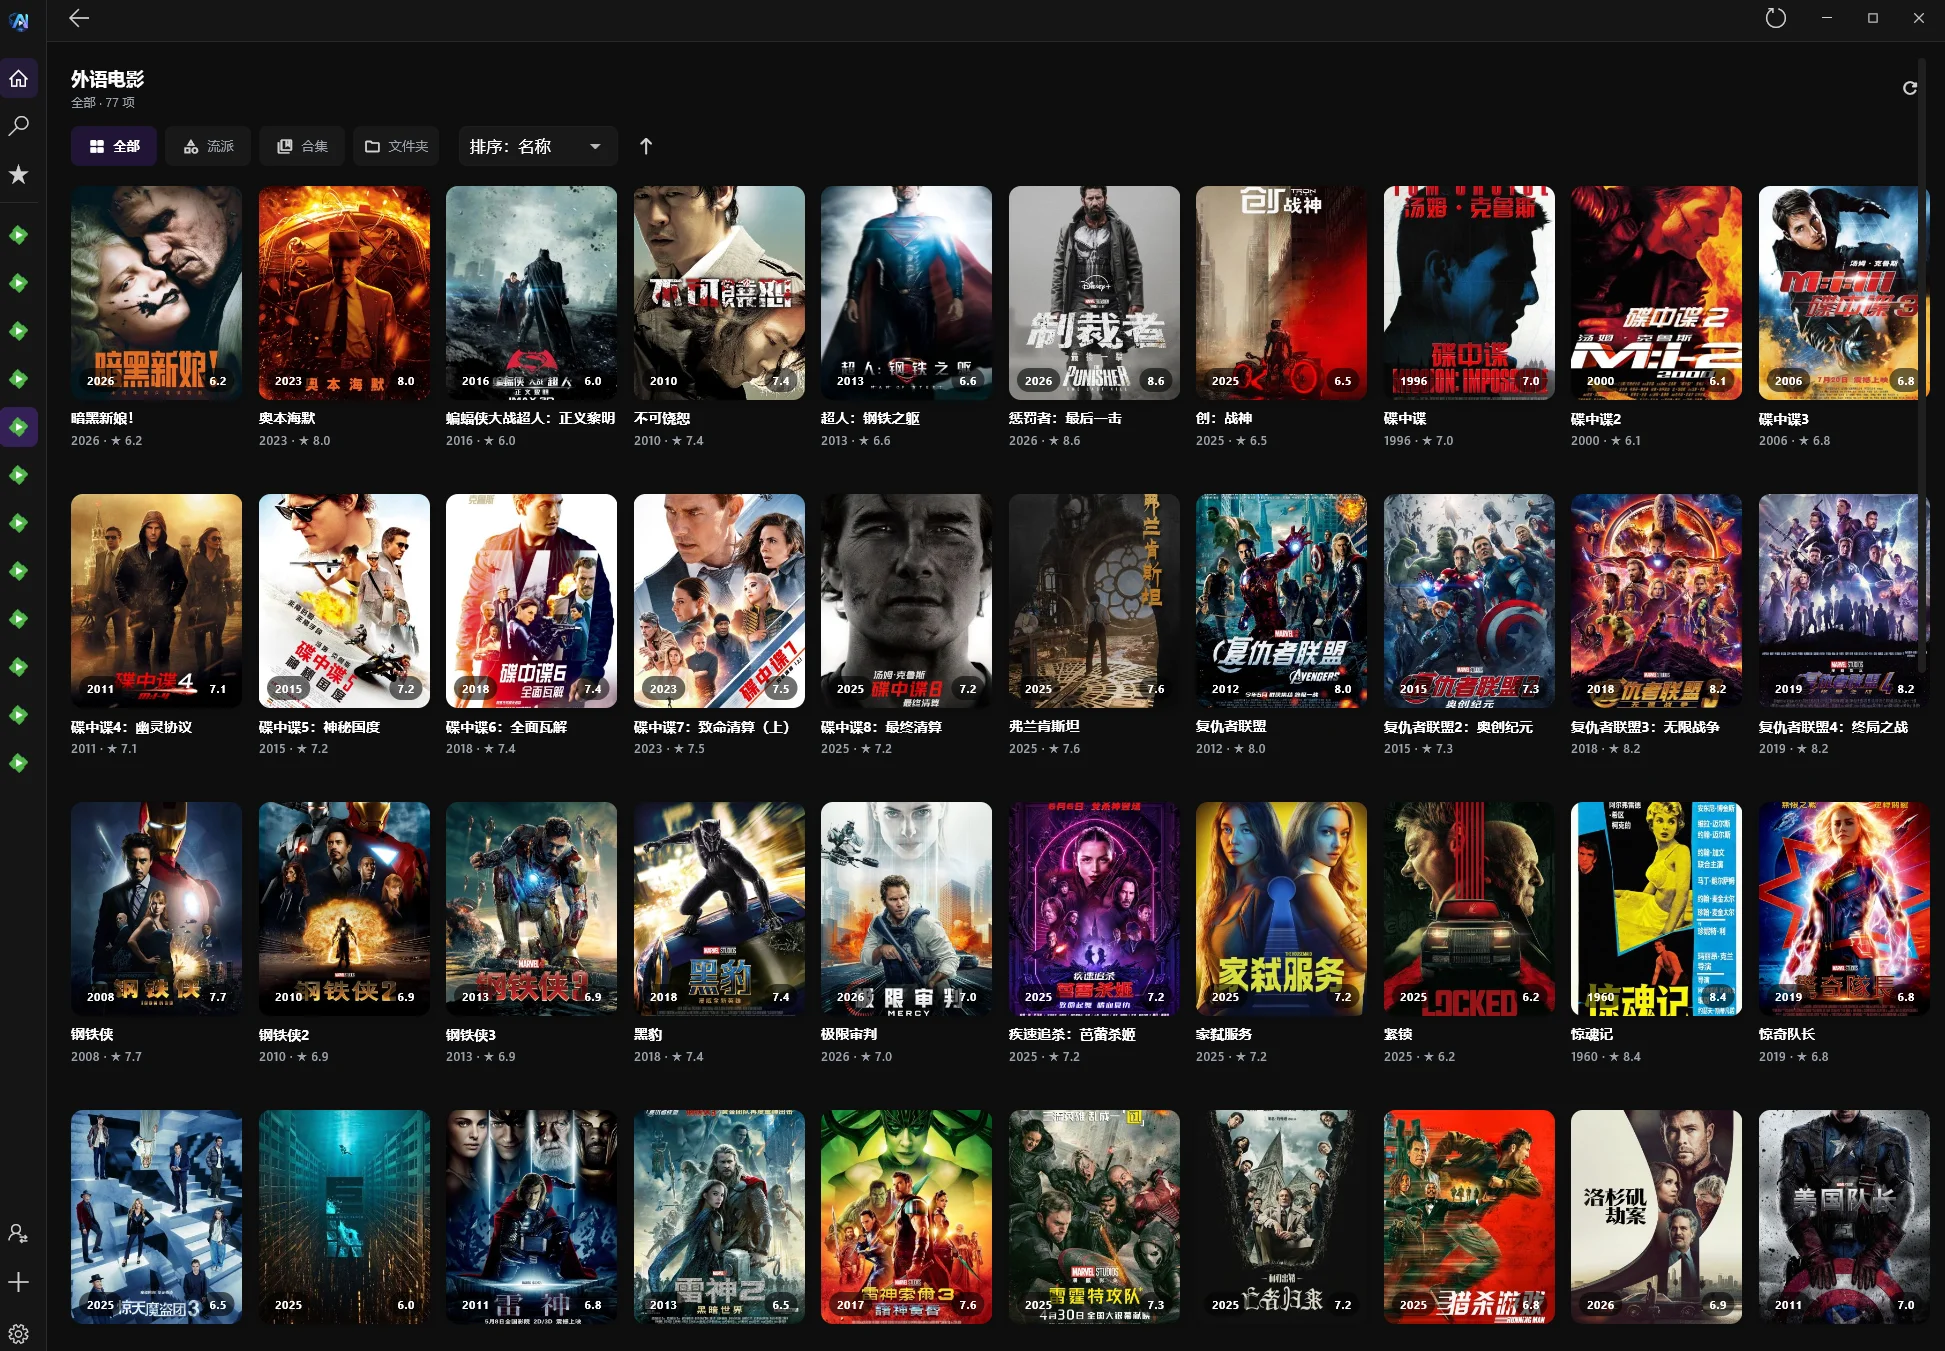Open 碟中谍7: 致命清算 poster

(719, 601)
